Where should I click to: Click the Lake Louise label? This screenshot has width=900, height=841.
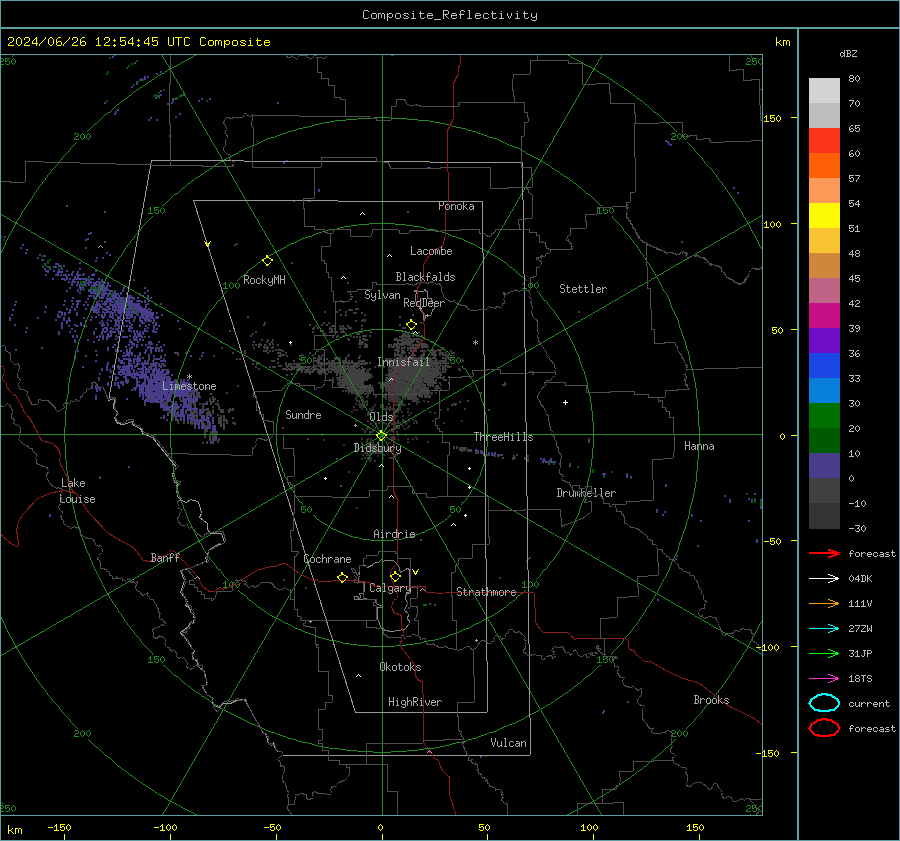77,491
